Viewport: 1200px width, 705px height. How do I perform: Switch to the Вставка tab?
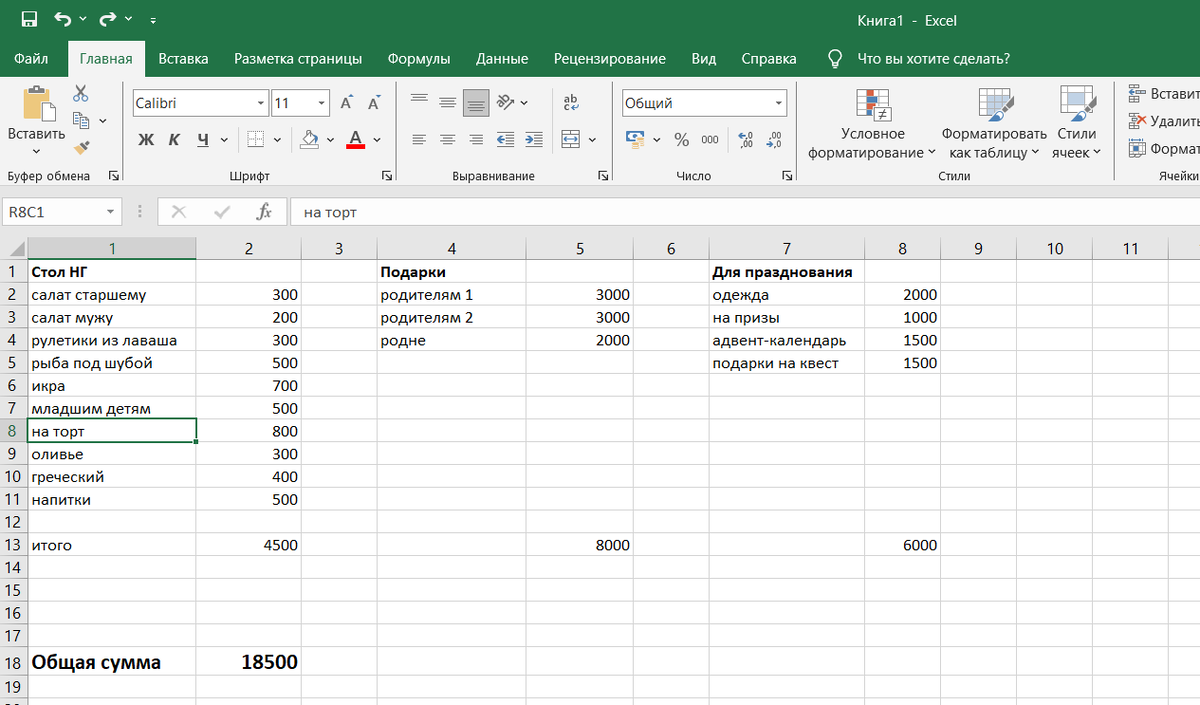coord(183,58)
